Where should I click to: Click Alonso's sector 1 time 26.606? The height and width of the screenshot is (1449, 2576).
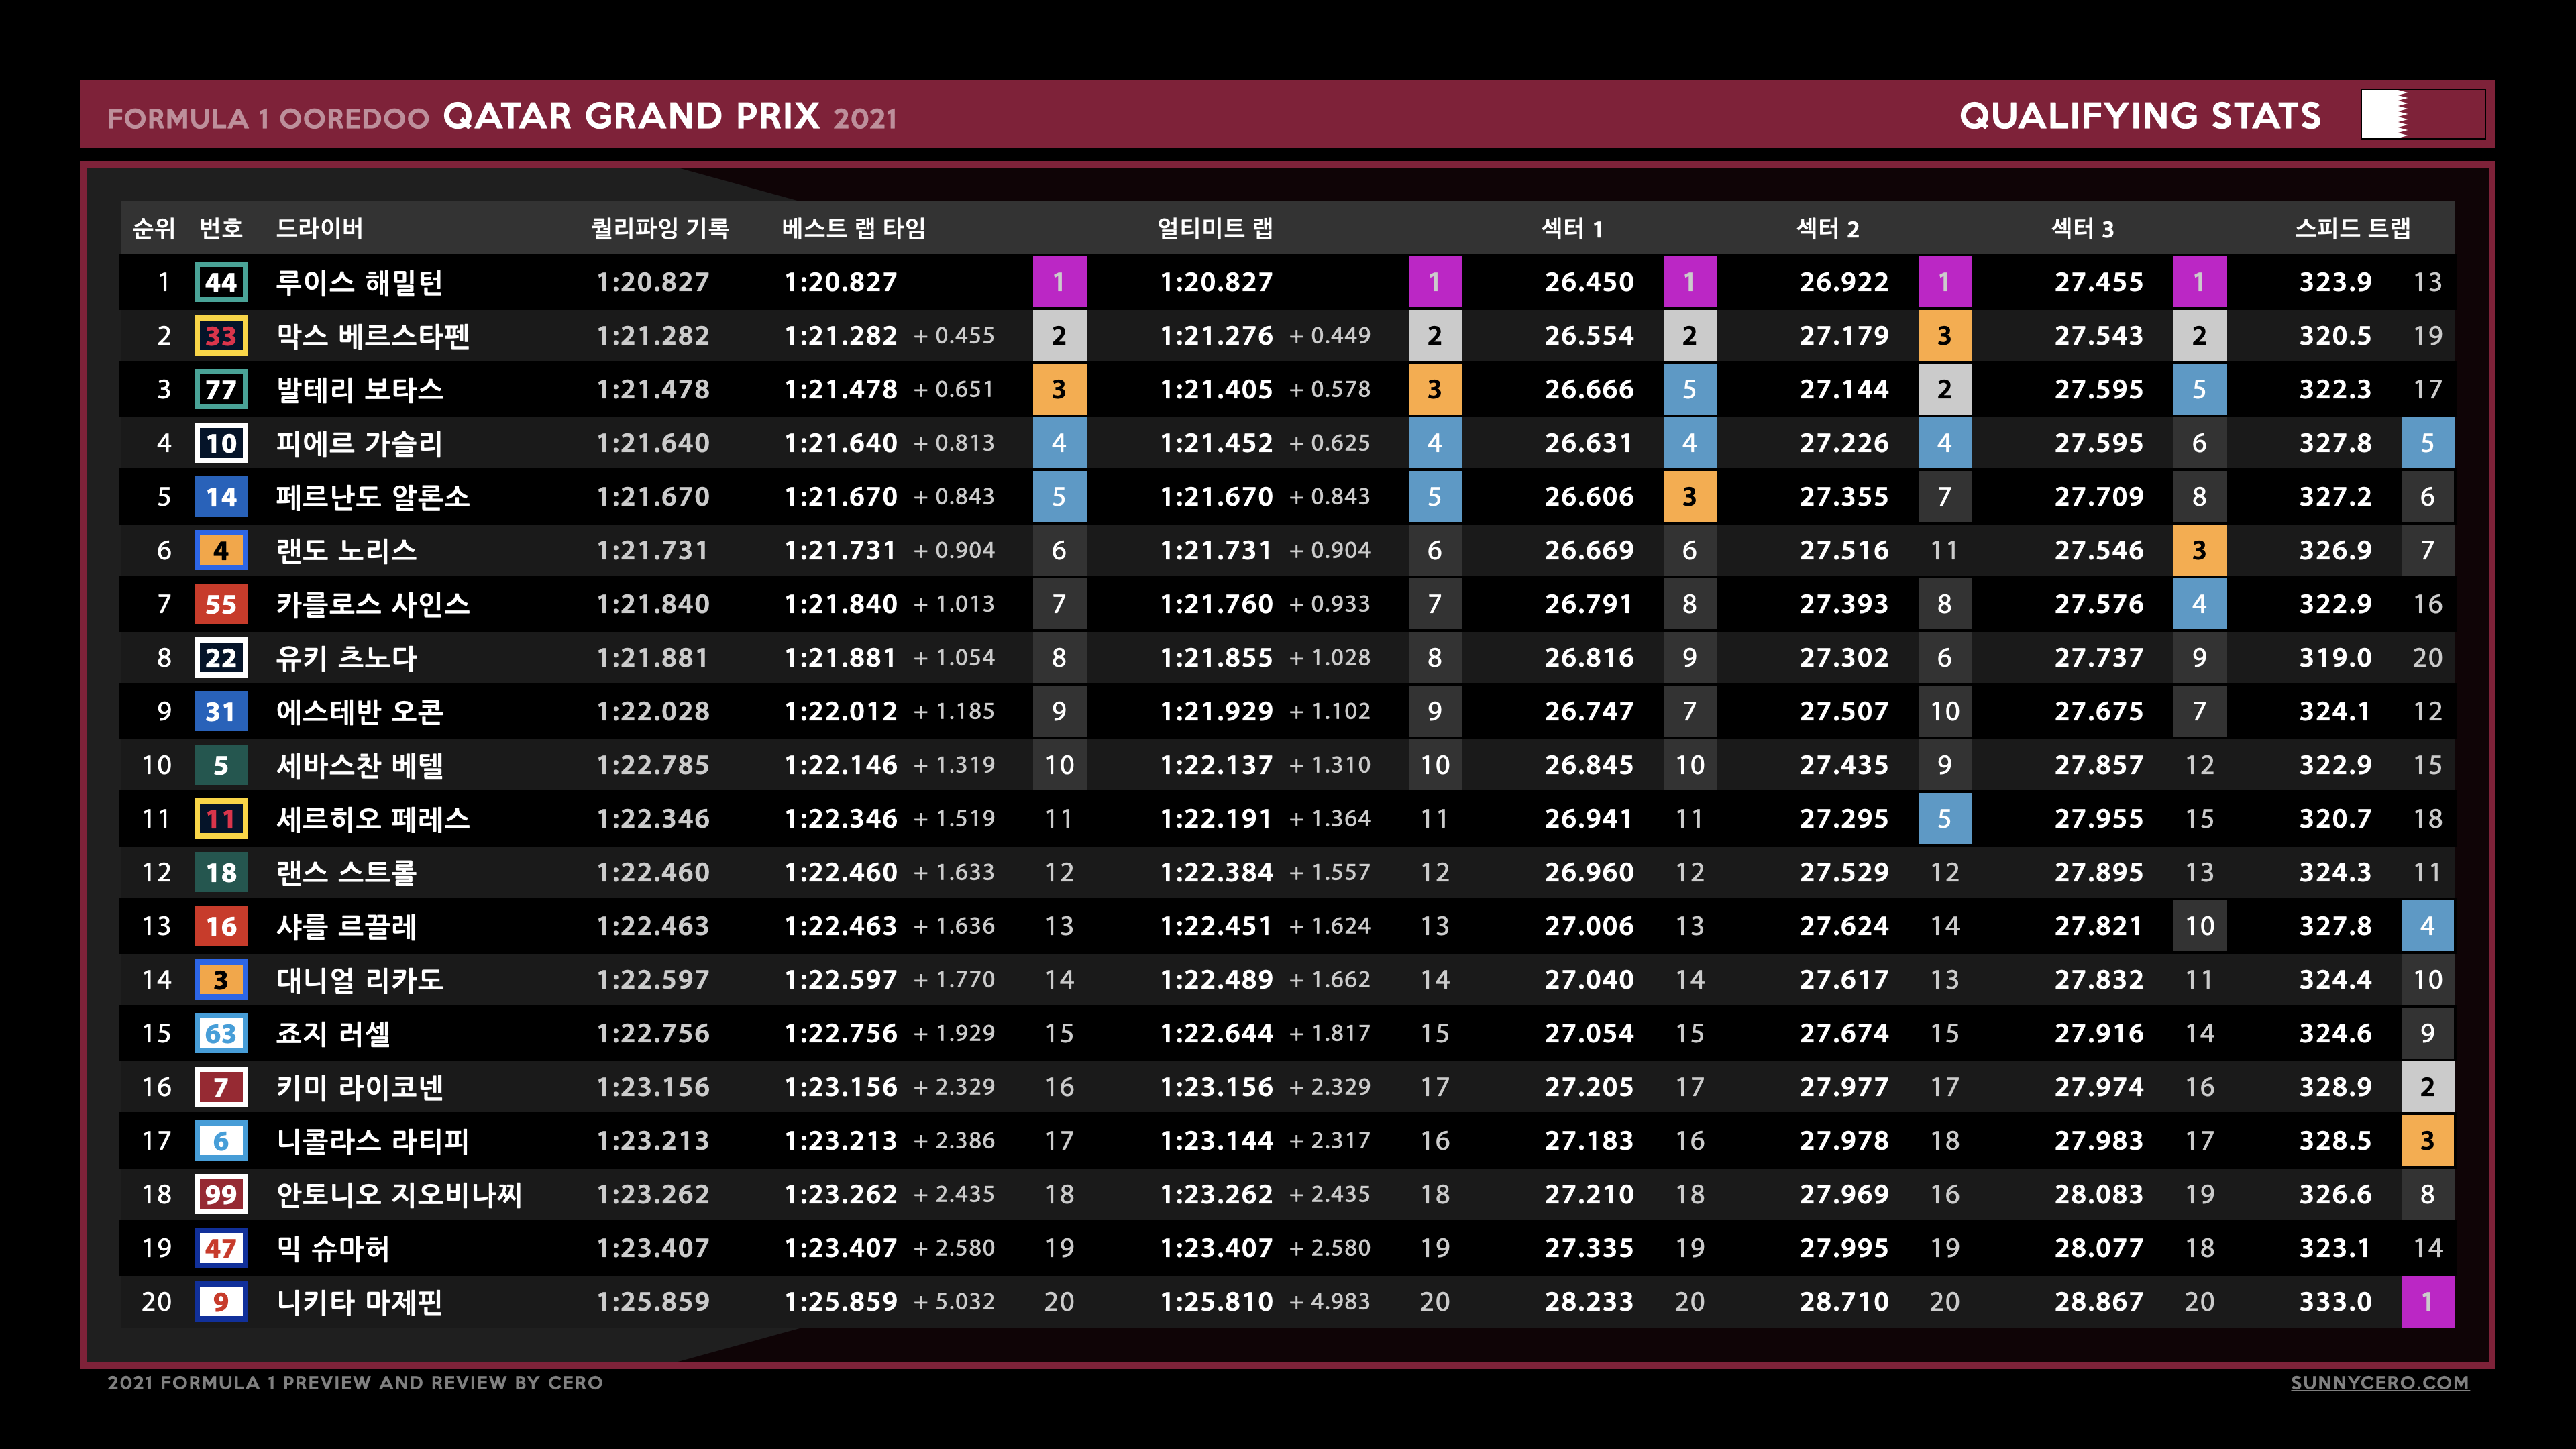tap(1589, 497)
